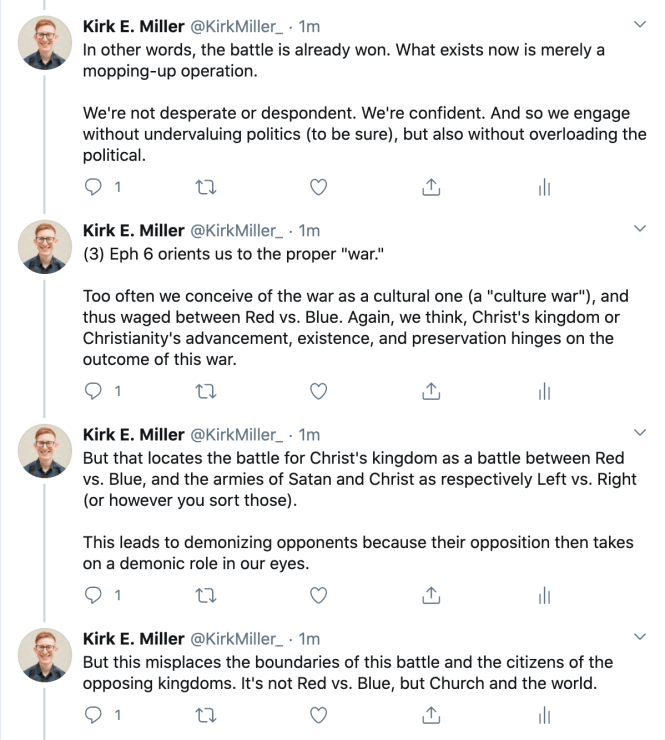The width and height of the screenshot is (665, 740).
Task: Open the chevron menu on the 'demonizing opponents' tweet
Action: coord(640,433)
